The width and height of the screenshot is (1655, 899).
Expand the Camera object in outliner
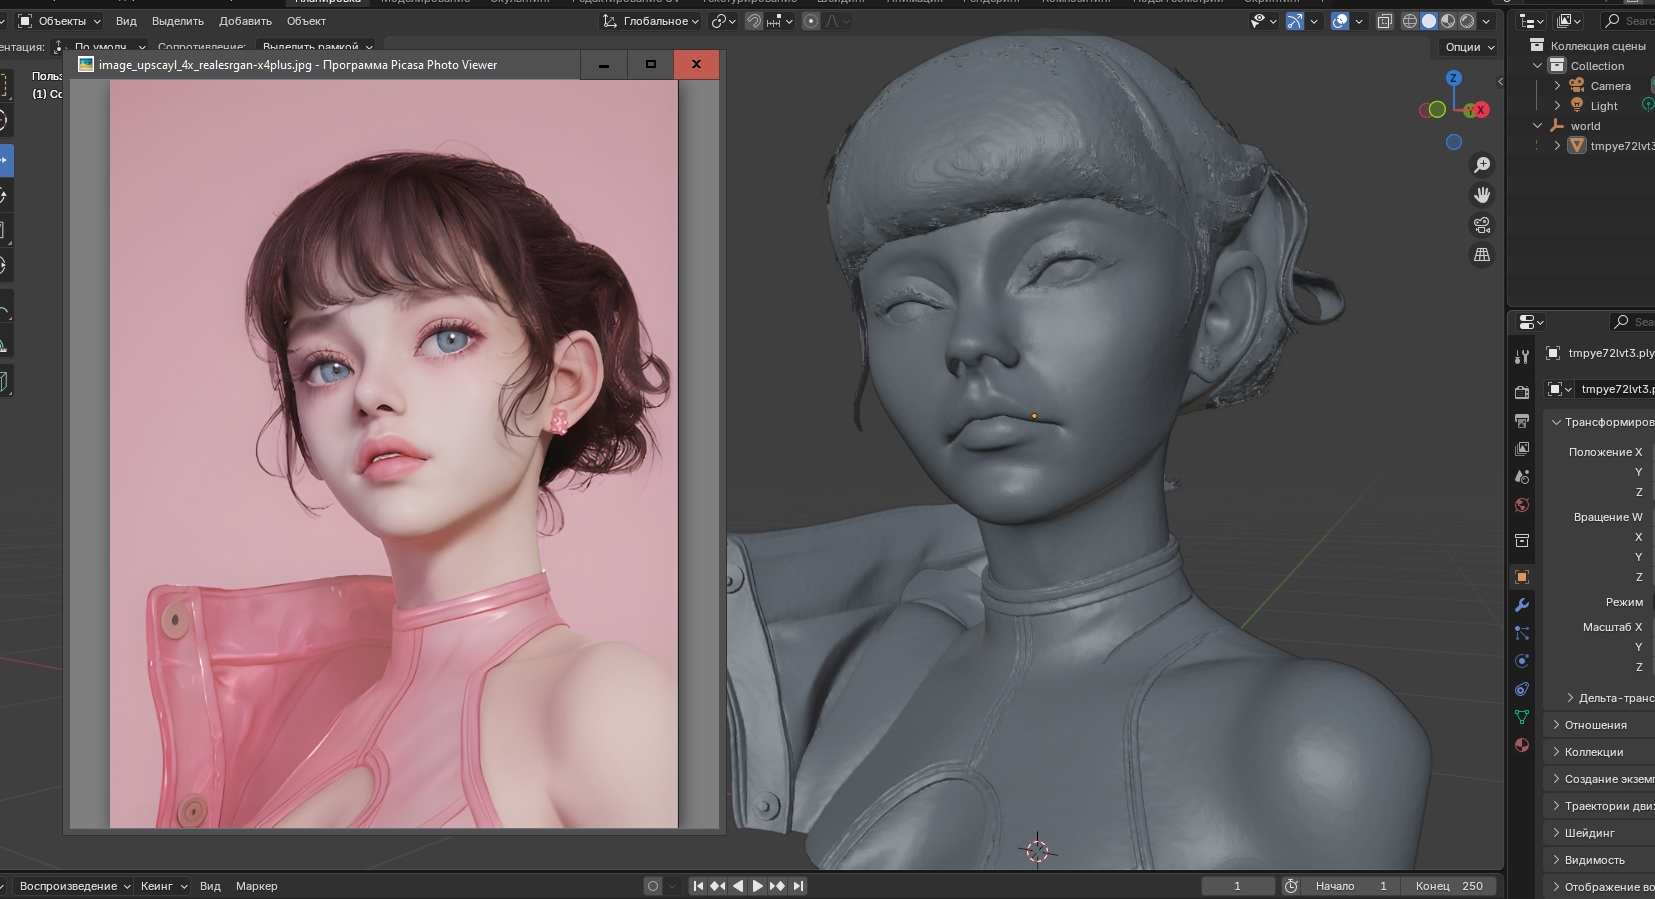[x=1557, y=86]
